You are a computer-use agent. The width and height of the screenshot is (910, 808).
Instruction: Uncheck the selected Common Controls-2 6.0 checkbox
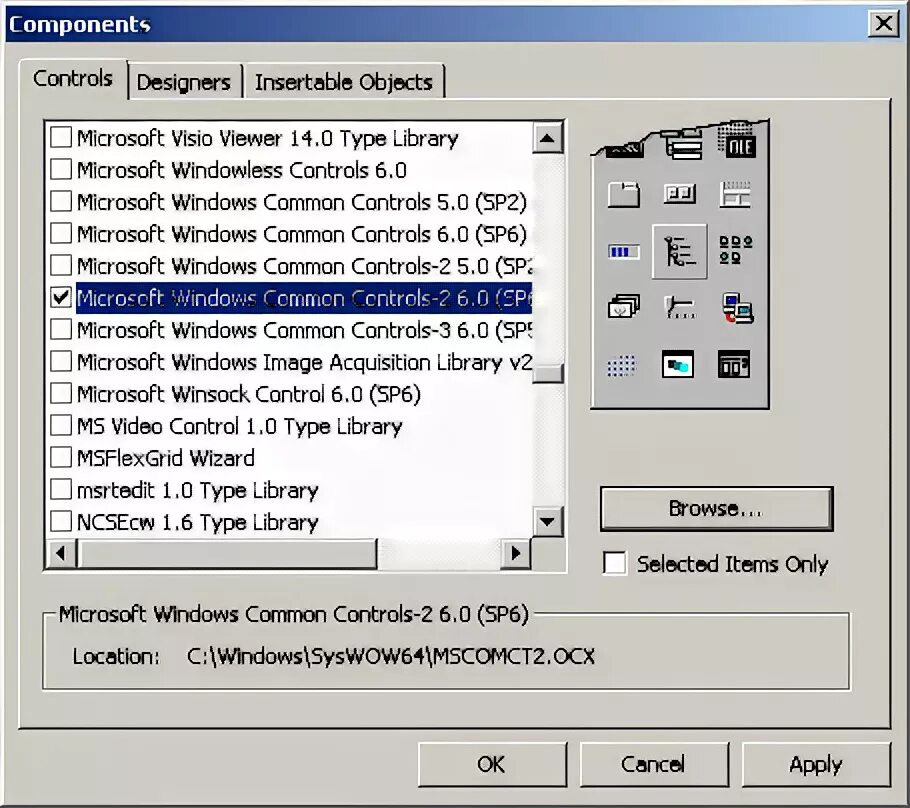click(61, 297)
